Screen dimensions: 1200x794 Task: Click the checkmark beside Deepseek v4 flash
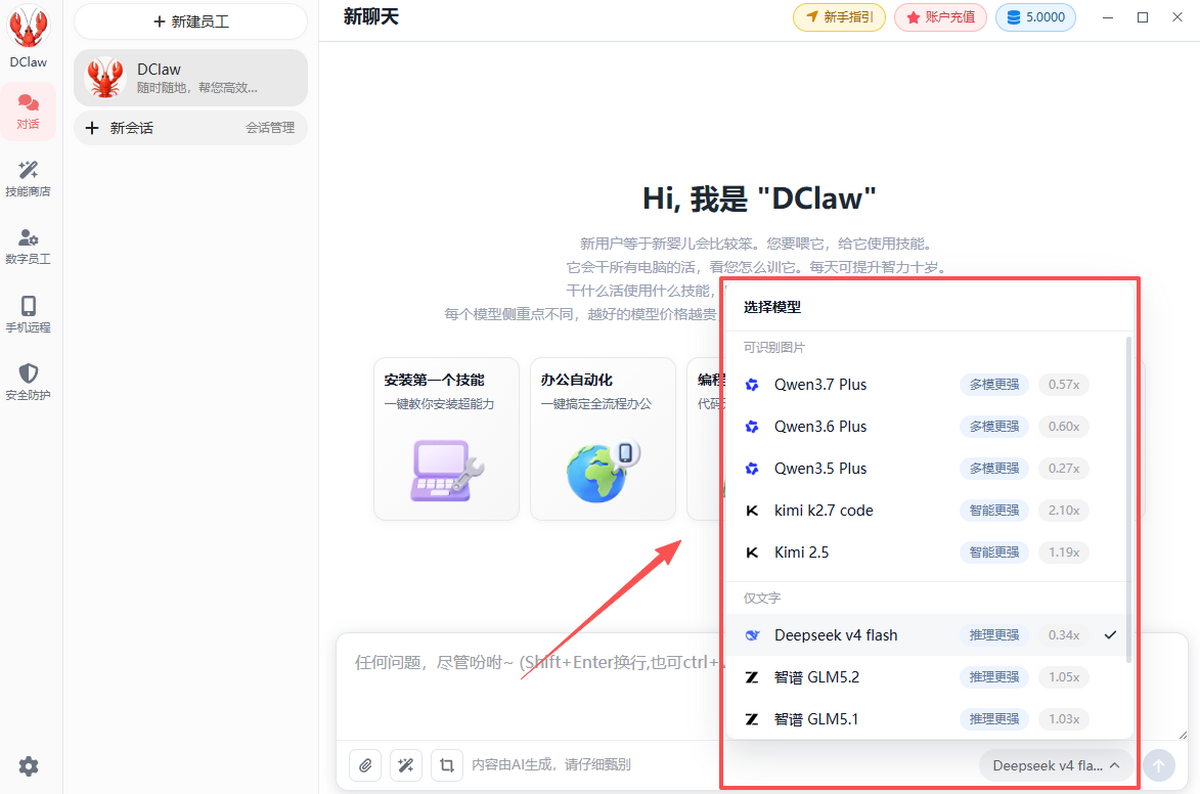(1110, 635)
